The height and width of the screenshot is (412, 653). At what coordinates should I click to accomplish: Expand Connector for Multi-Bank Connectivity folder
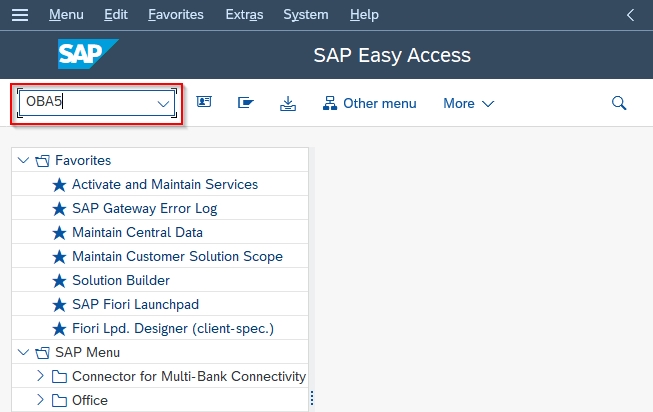click(x=40, y=376)
